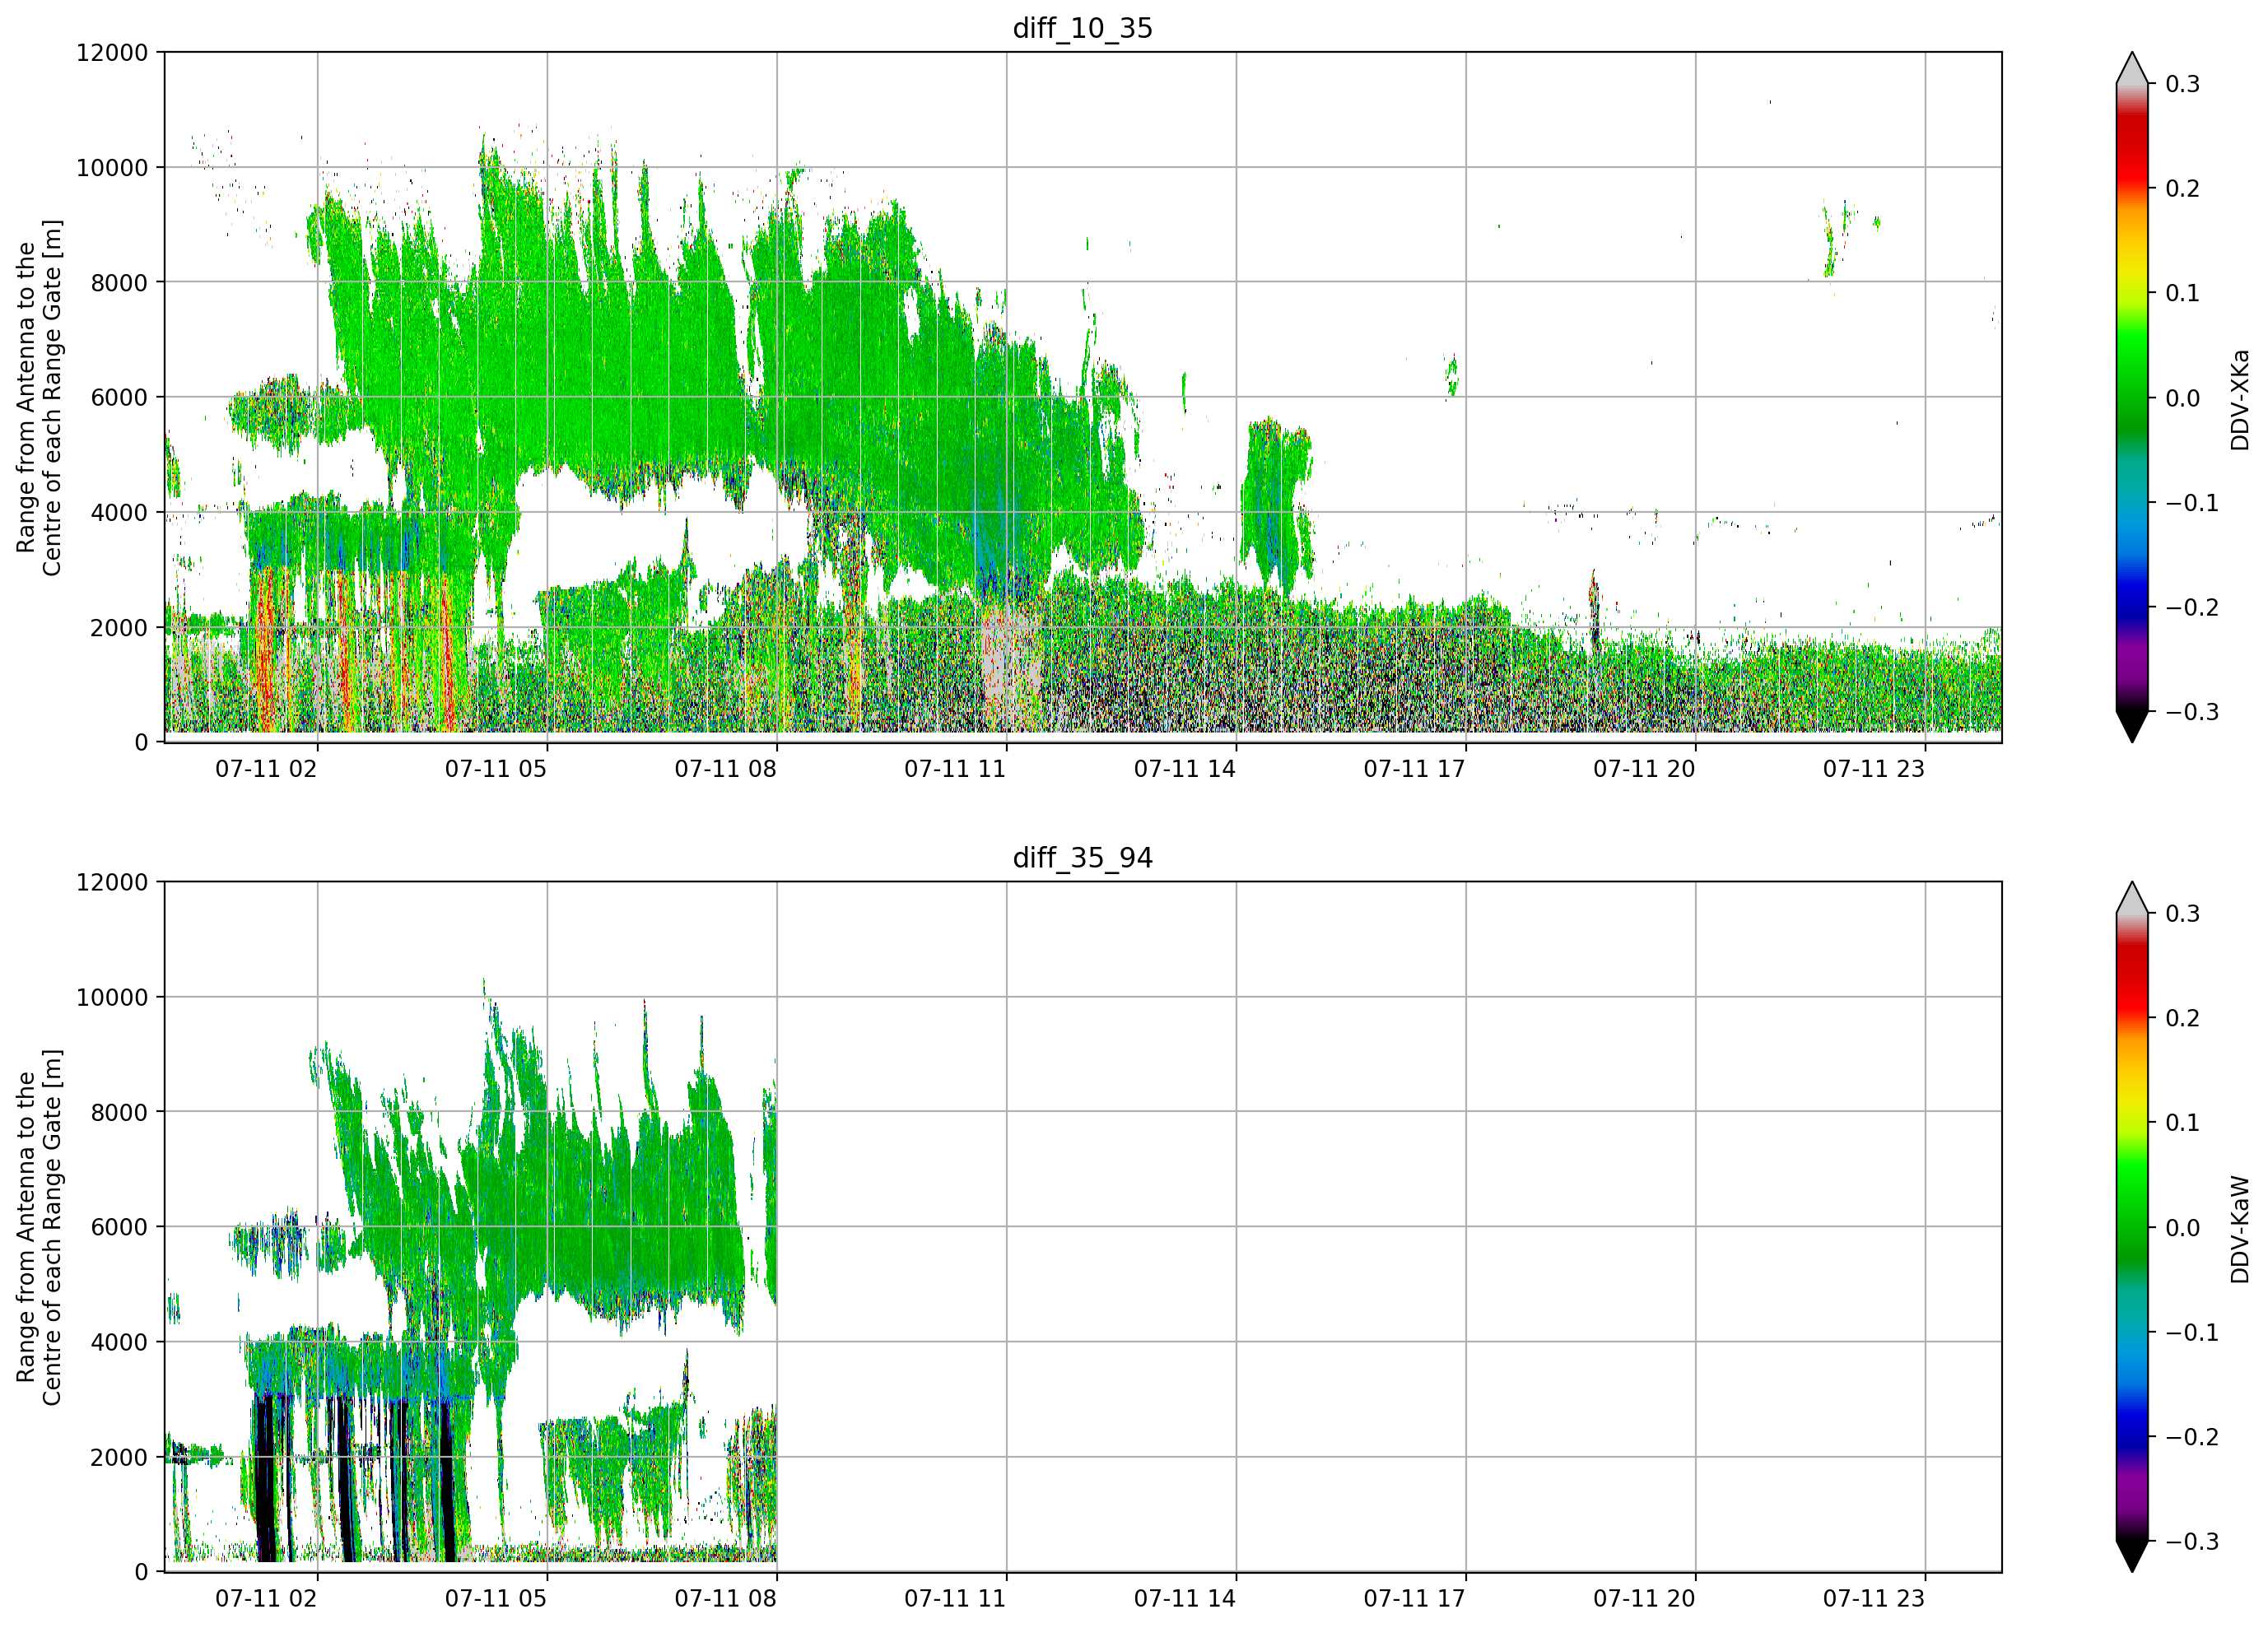The height and width of the screenshot is (1628, 2268).
Task: Click the '07-11 17' time label under diff_10_35
Action: 1415,769
